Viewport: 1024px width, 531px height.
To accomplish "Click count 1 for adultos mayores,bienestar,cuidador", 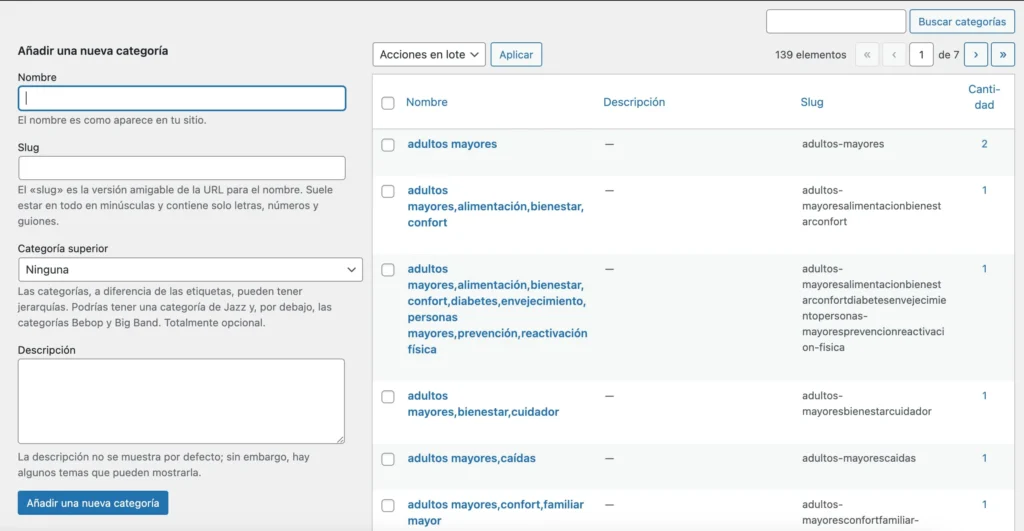I will coord(984,395).
